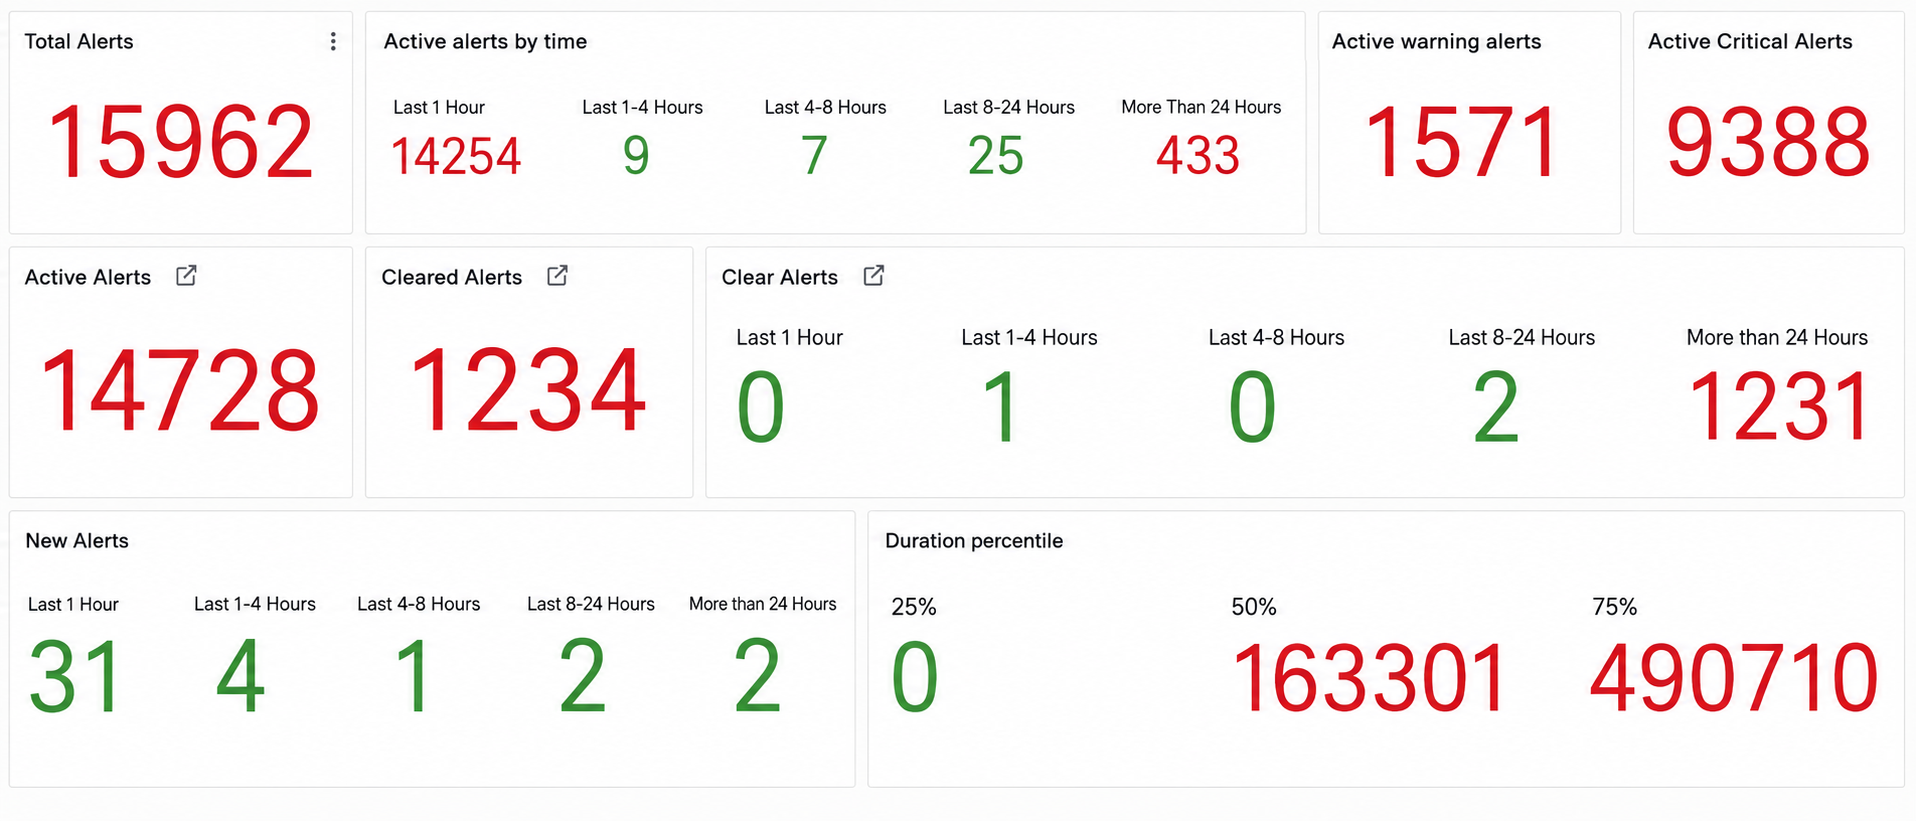Select the Active Critical Alerts value 9388
This screenshot has height=821, width=1916.
tap(1768, 143)
